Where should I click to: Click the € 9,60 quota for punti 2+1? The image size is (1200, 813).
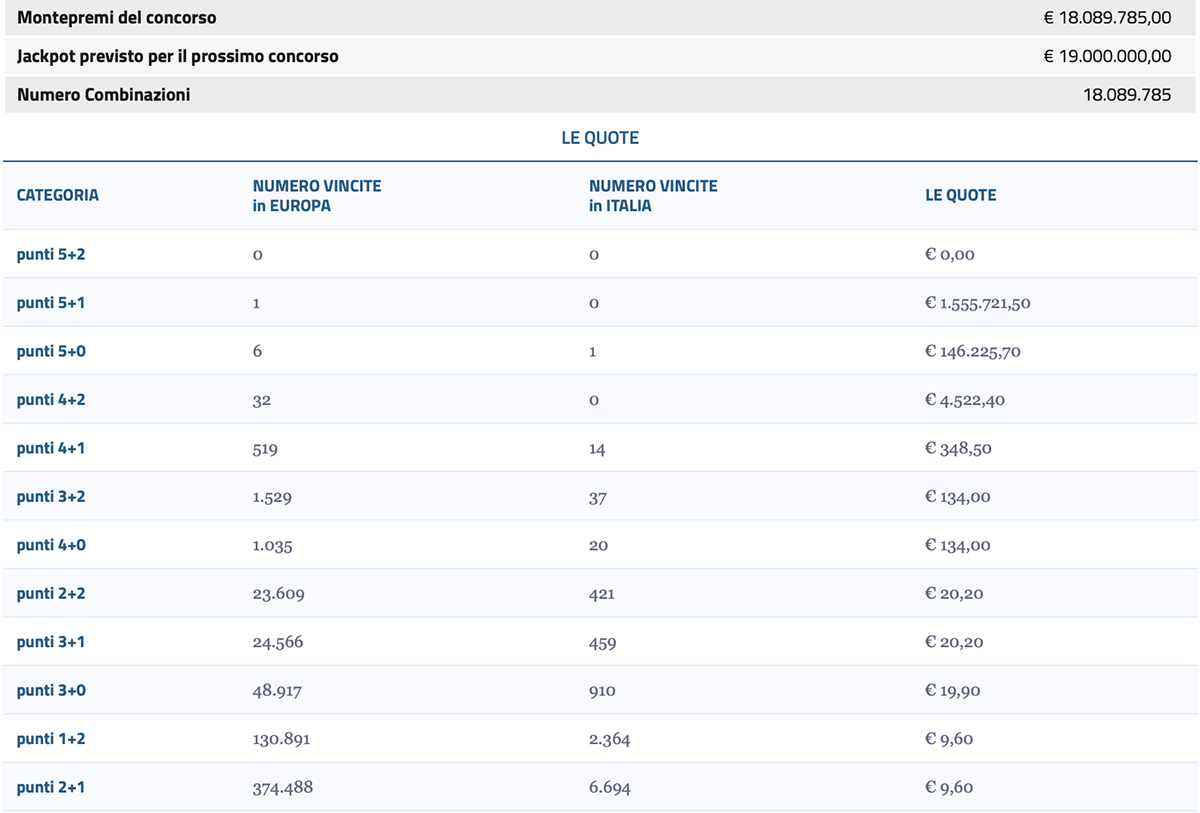click(x=949, y=788)
